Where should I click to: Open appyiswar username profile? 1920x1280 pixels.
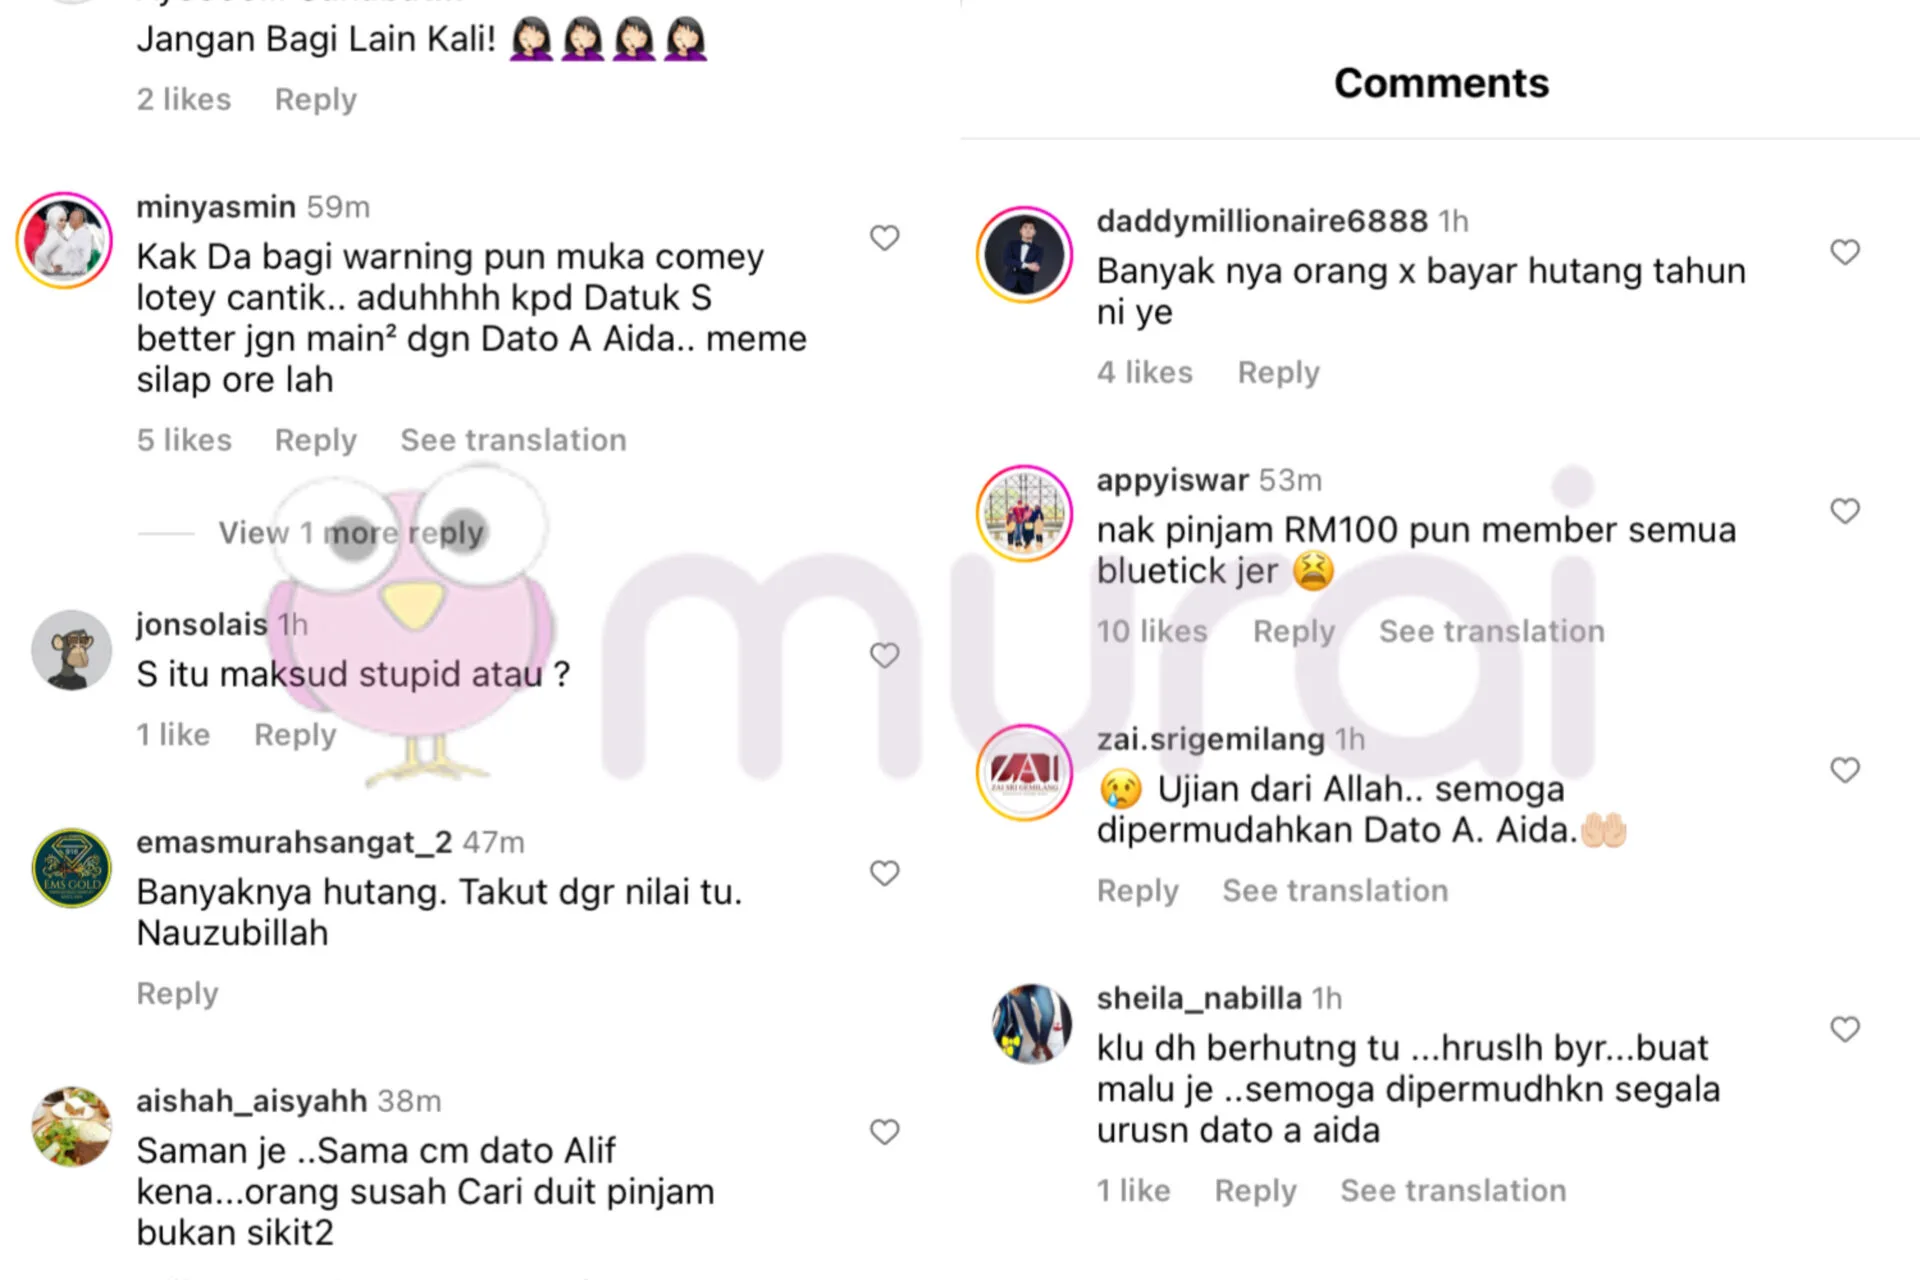(x=1172, y=480)
